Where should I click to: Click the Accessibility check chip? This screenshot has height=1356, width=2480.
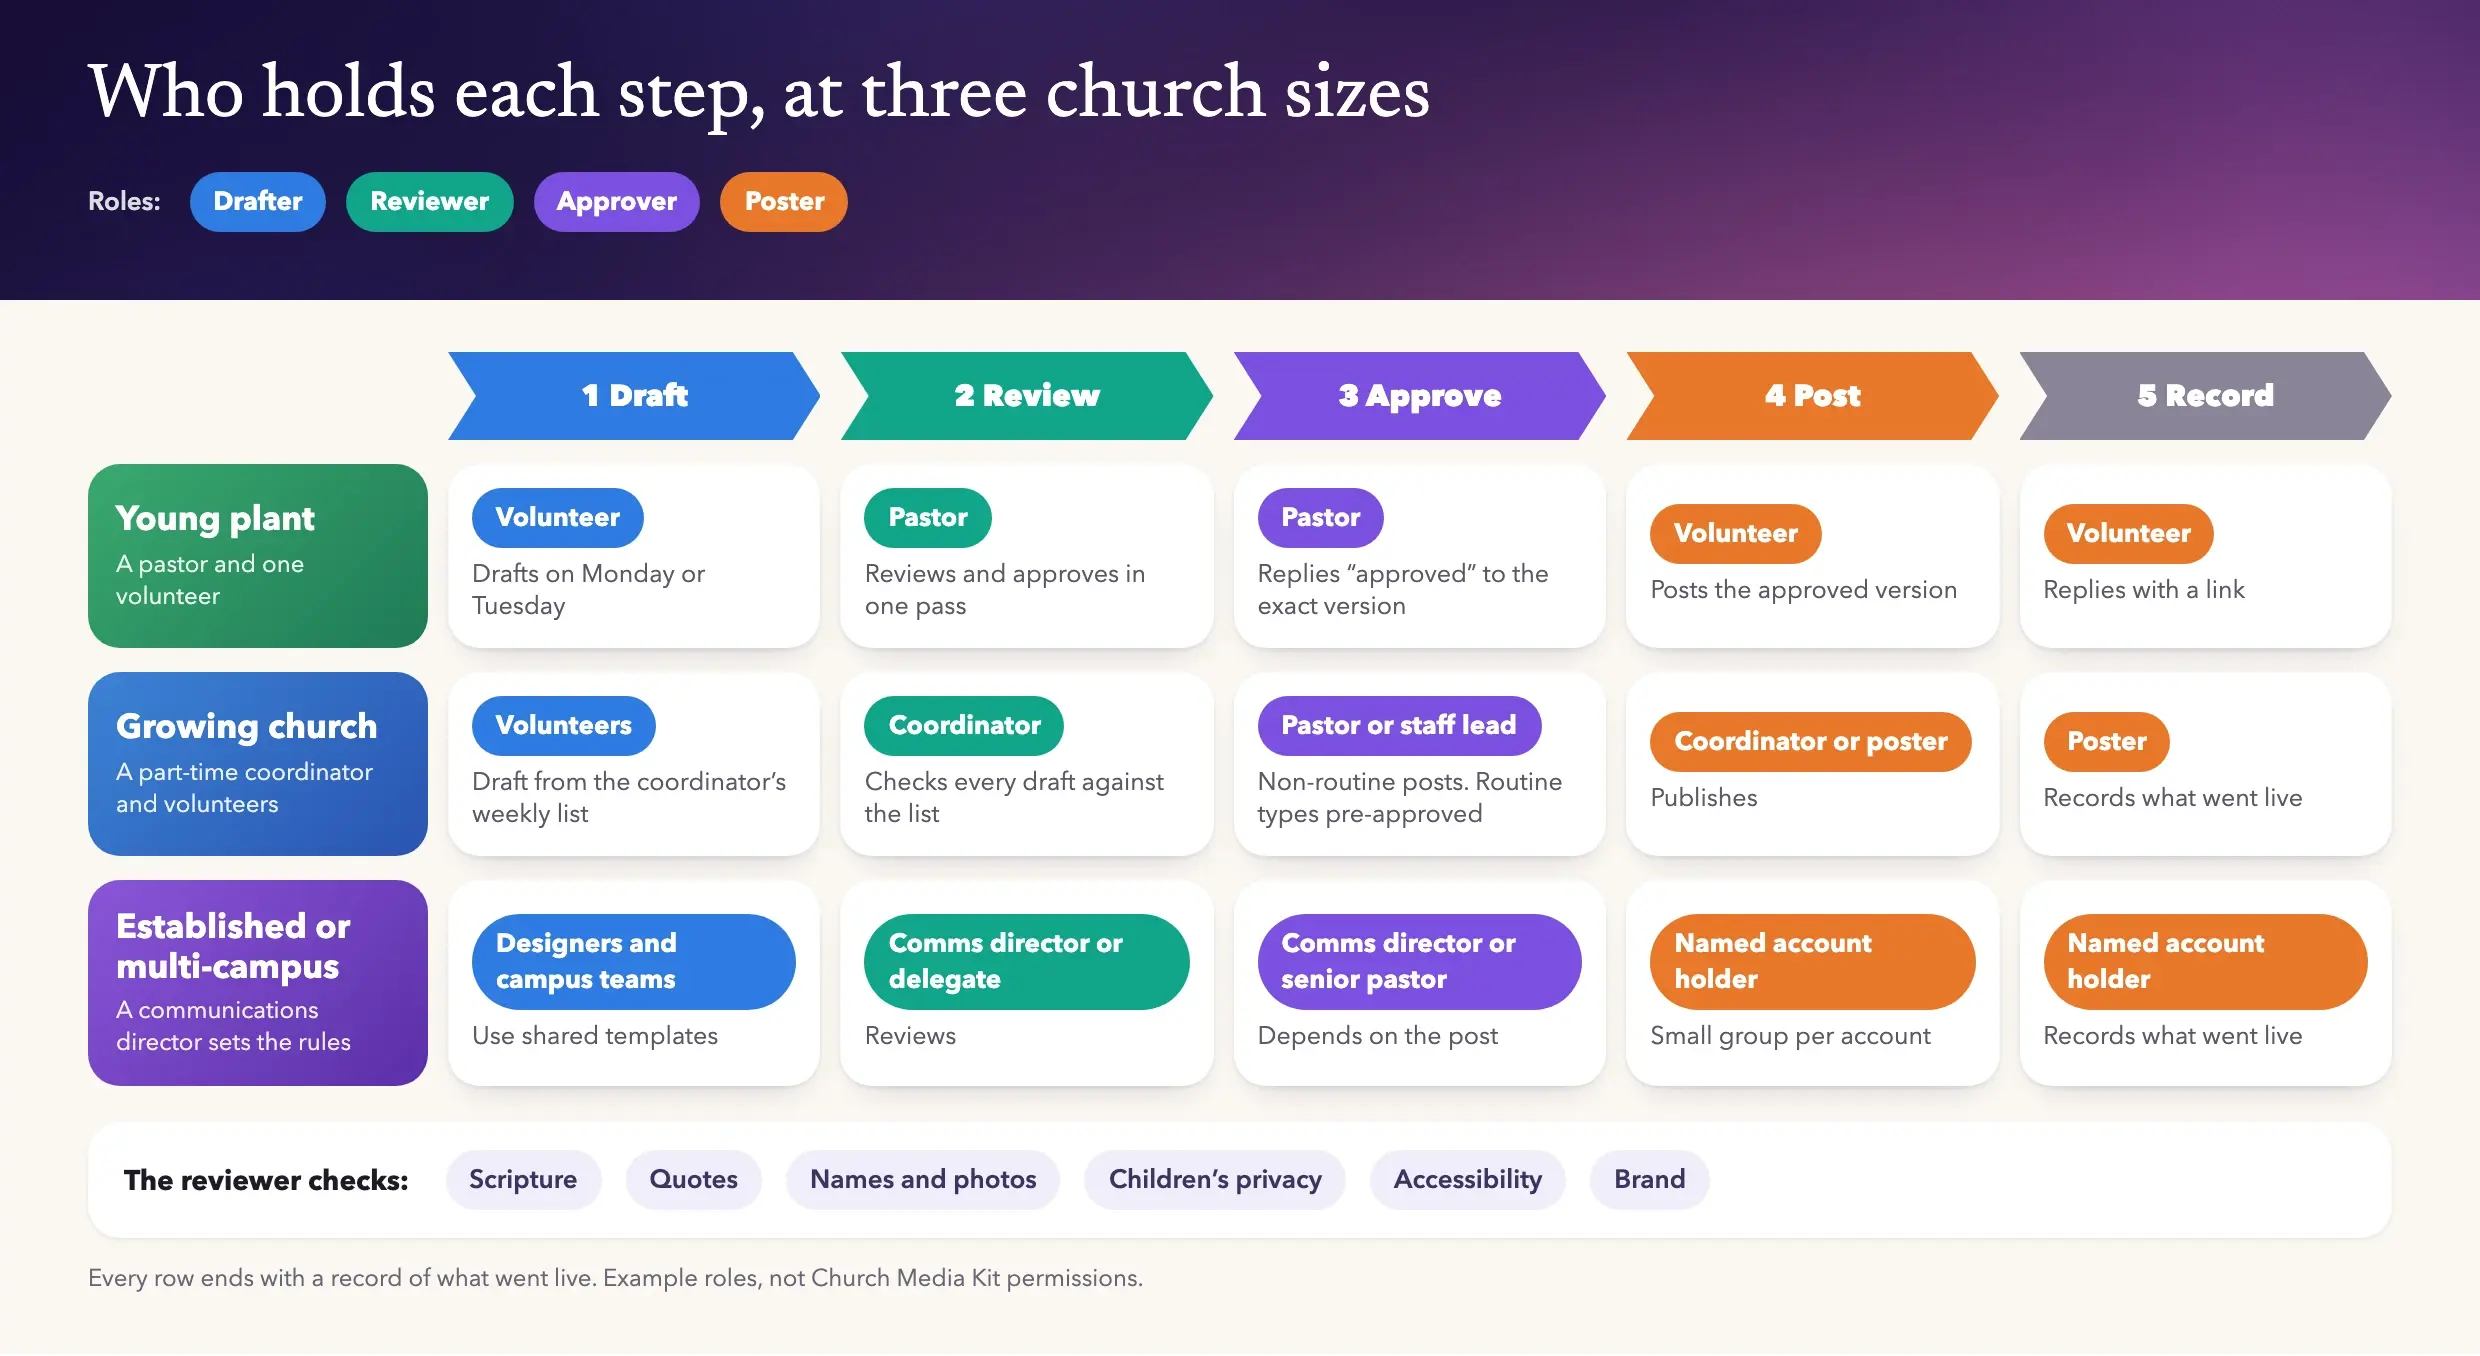1468,1180
